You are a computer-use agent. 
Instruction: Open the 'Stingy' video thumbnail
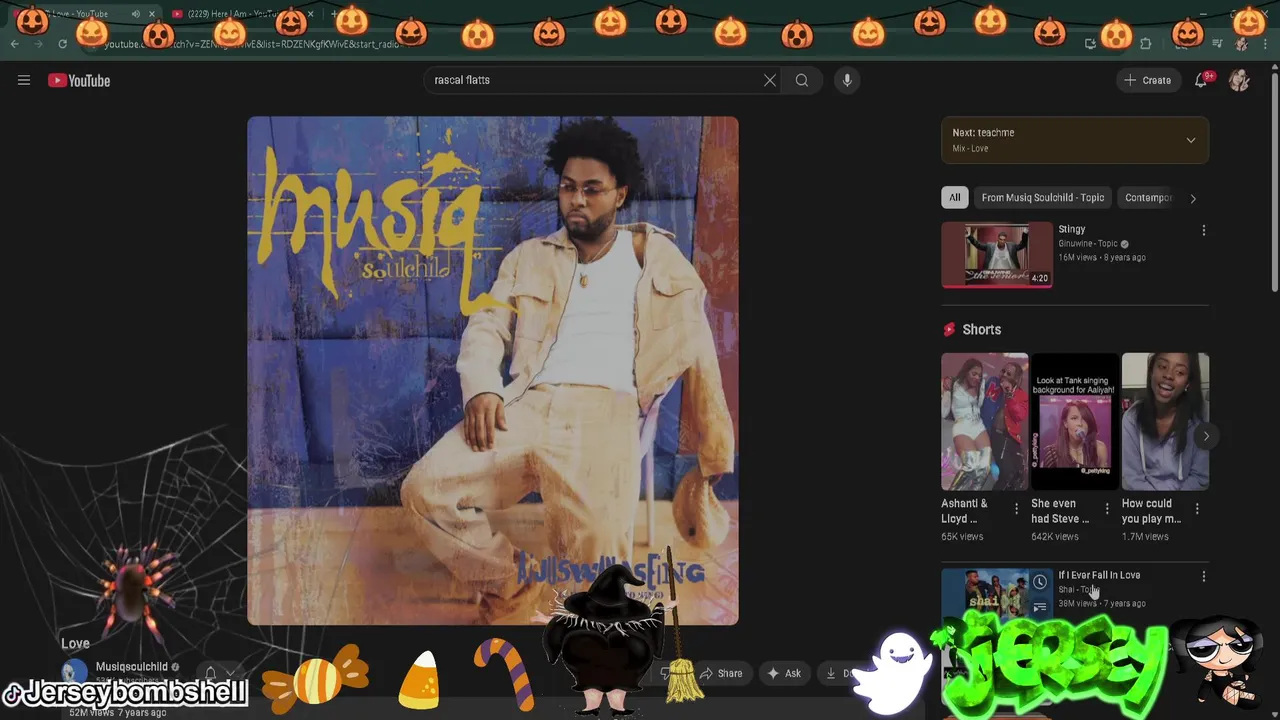pyautogui.click(x=997, y=255)
